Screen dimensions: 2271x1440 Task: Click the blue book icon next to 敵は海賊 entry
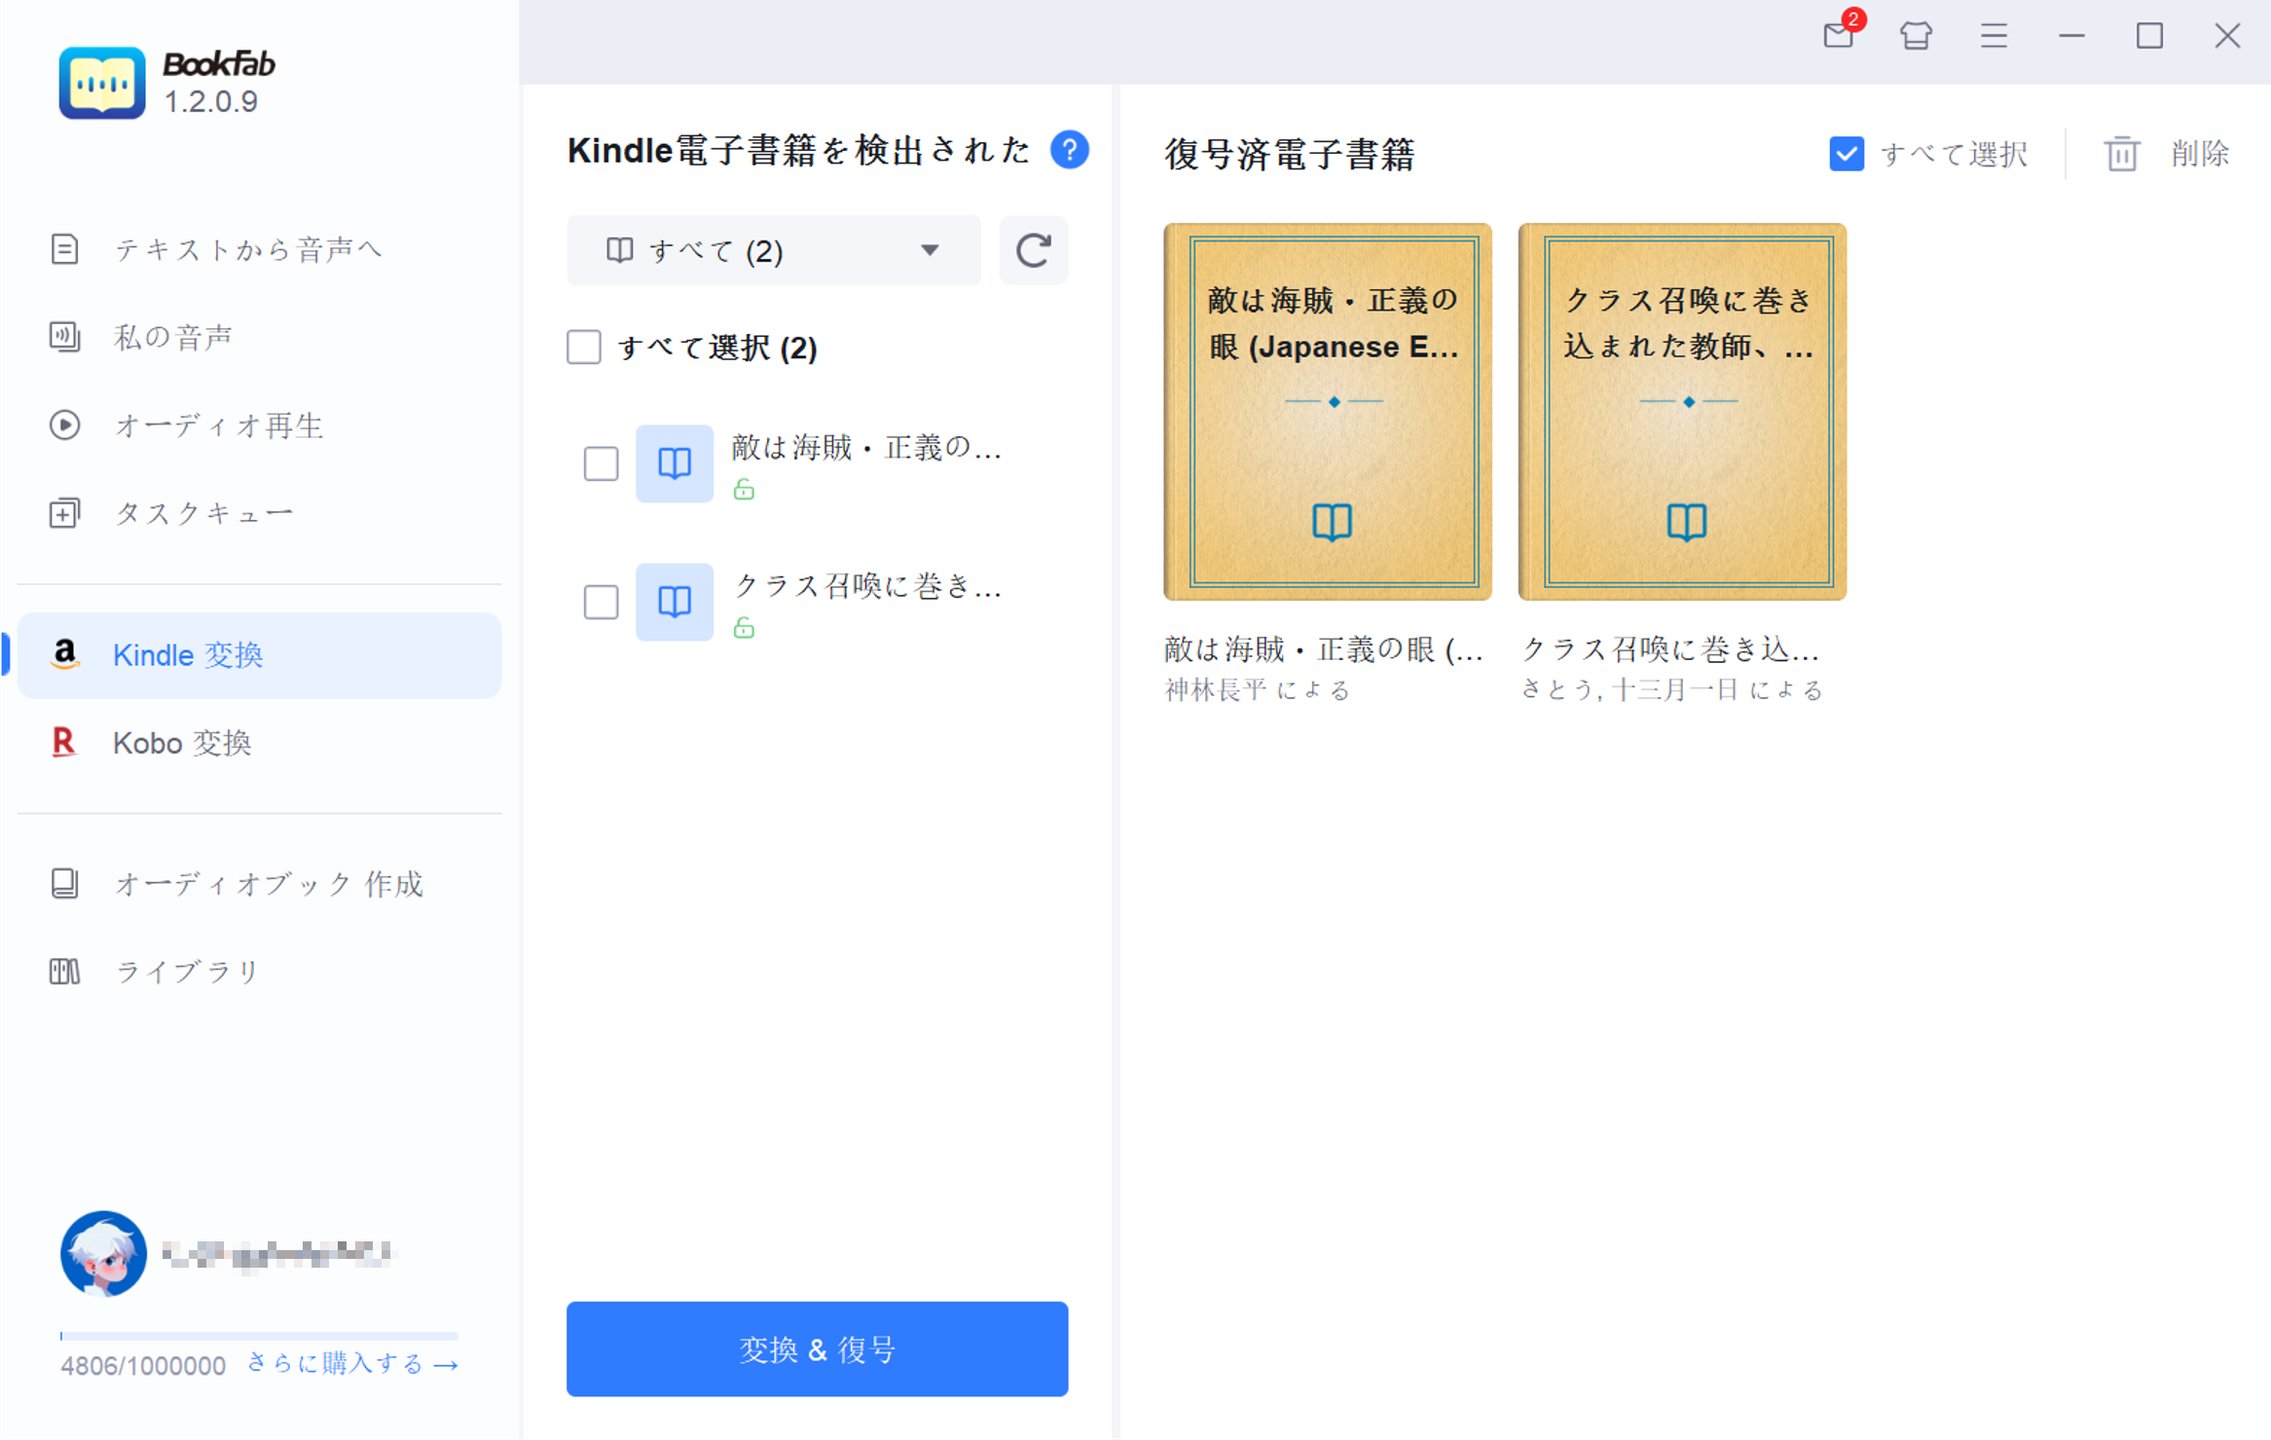click(673, 463)
